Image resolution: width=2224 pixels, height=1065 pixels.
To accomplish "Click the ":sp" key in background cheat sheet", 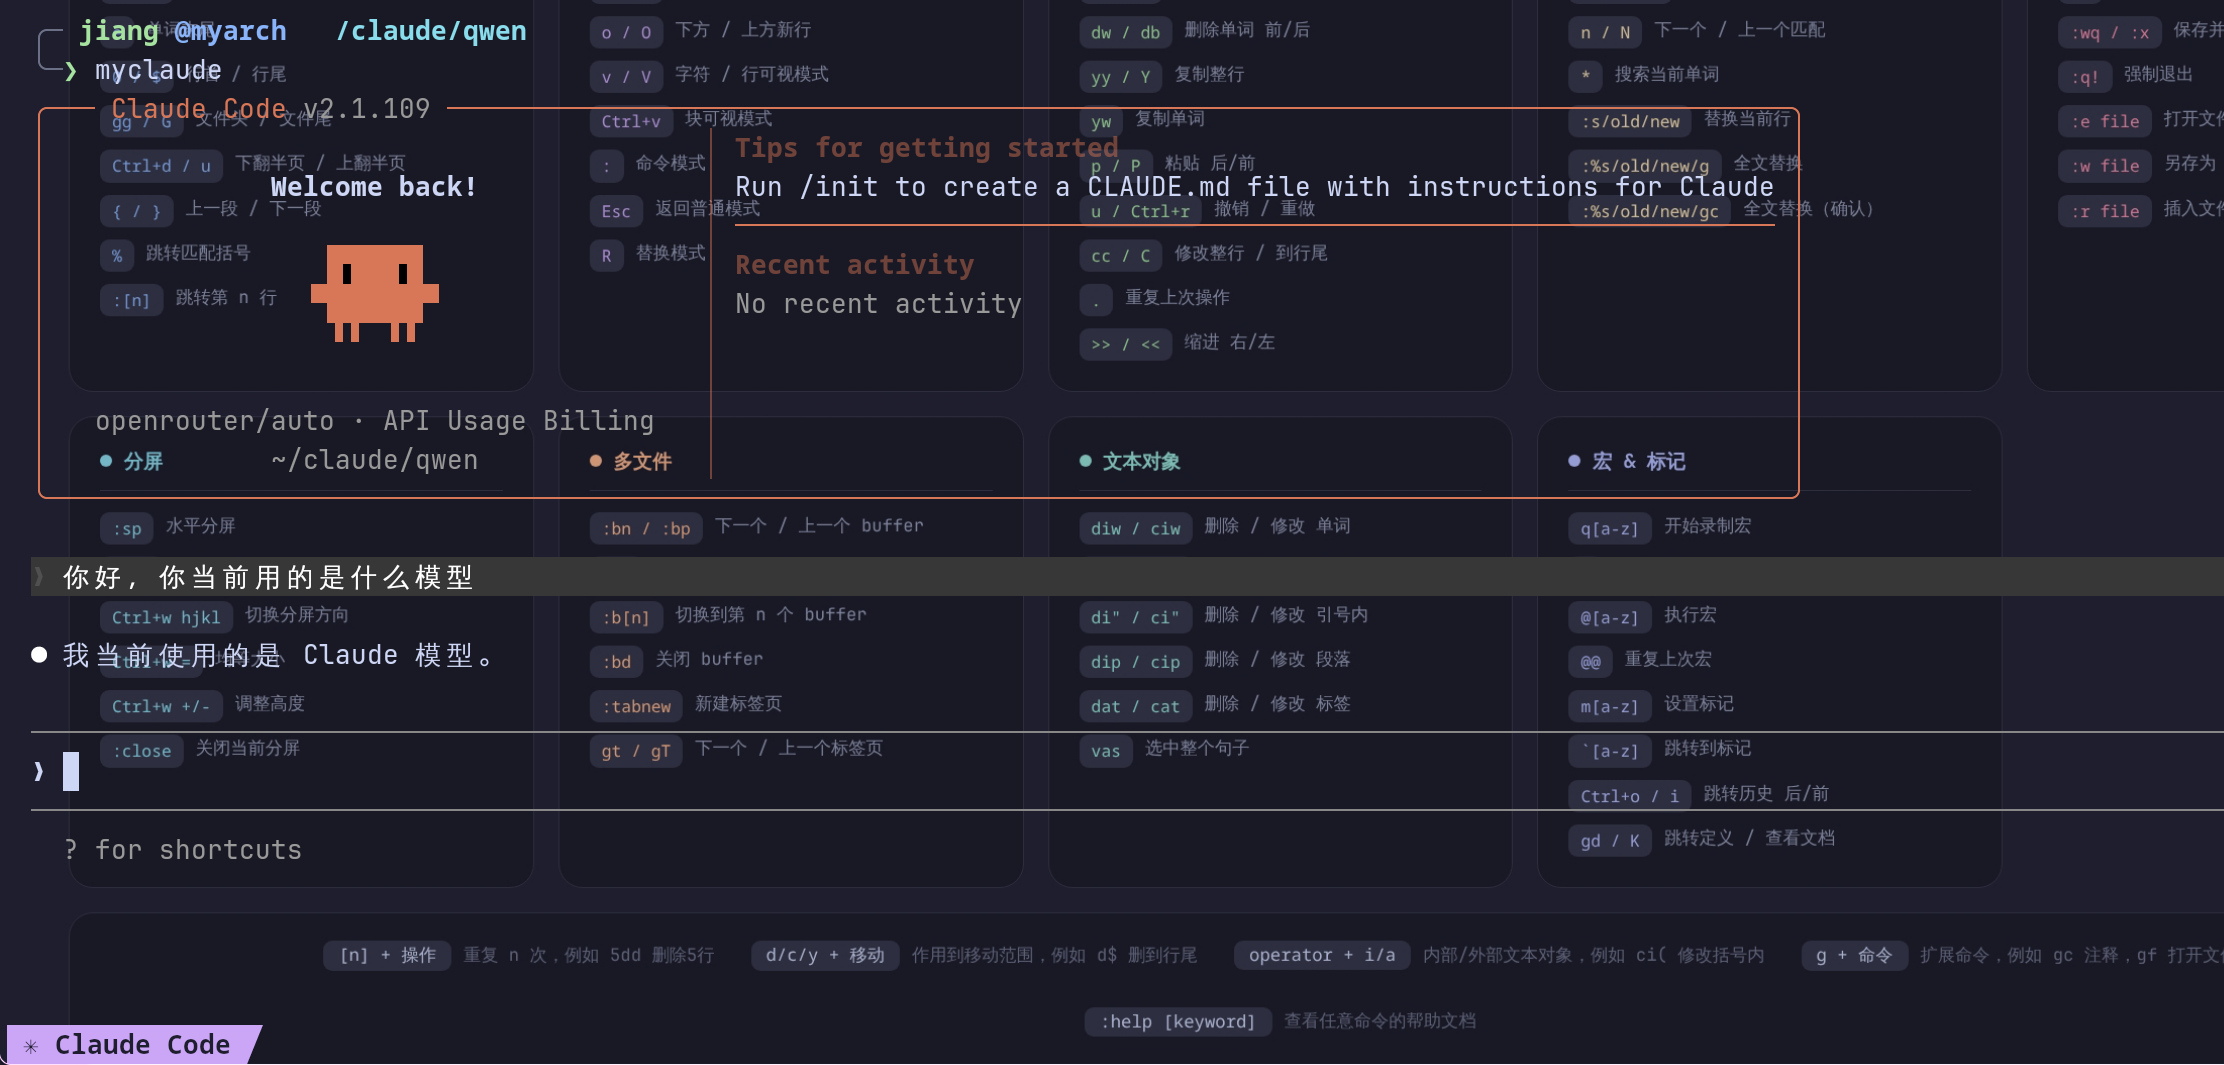I will (x=127, y=528).
